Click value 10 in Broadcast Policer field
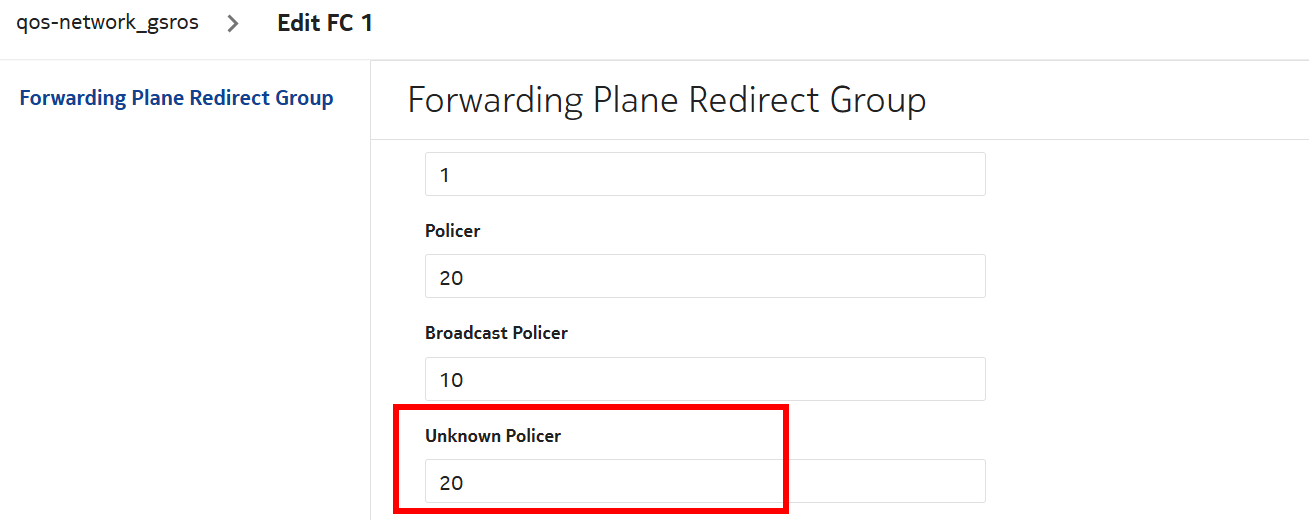This screenshot has width=1309, height=520. (451, 380)
